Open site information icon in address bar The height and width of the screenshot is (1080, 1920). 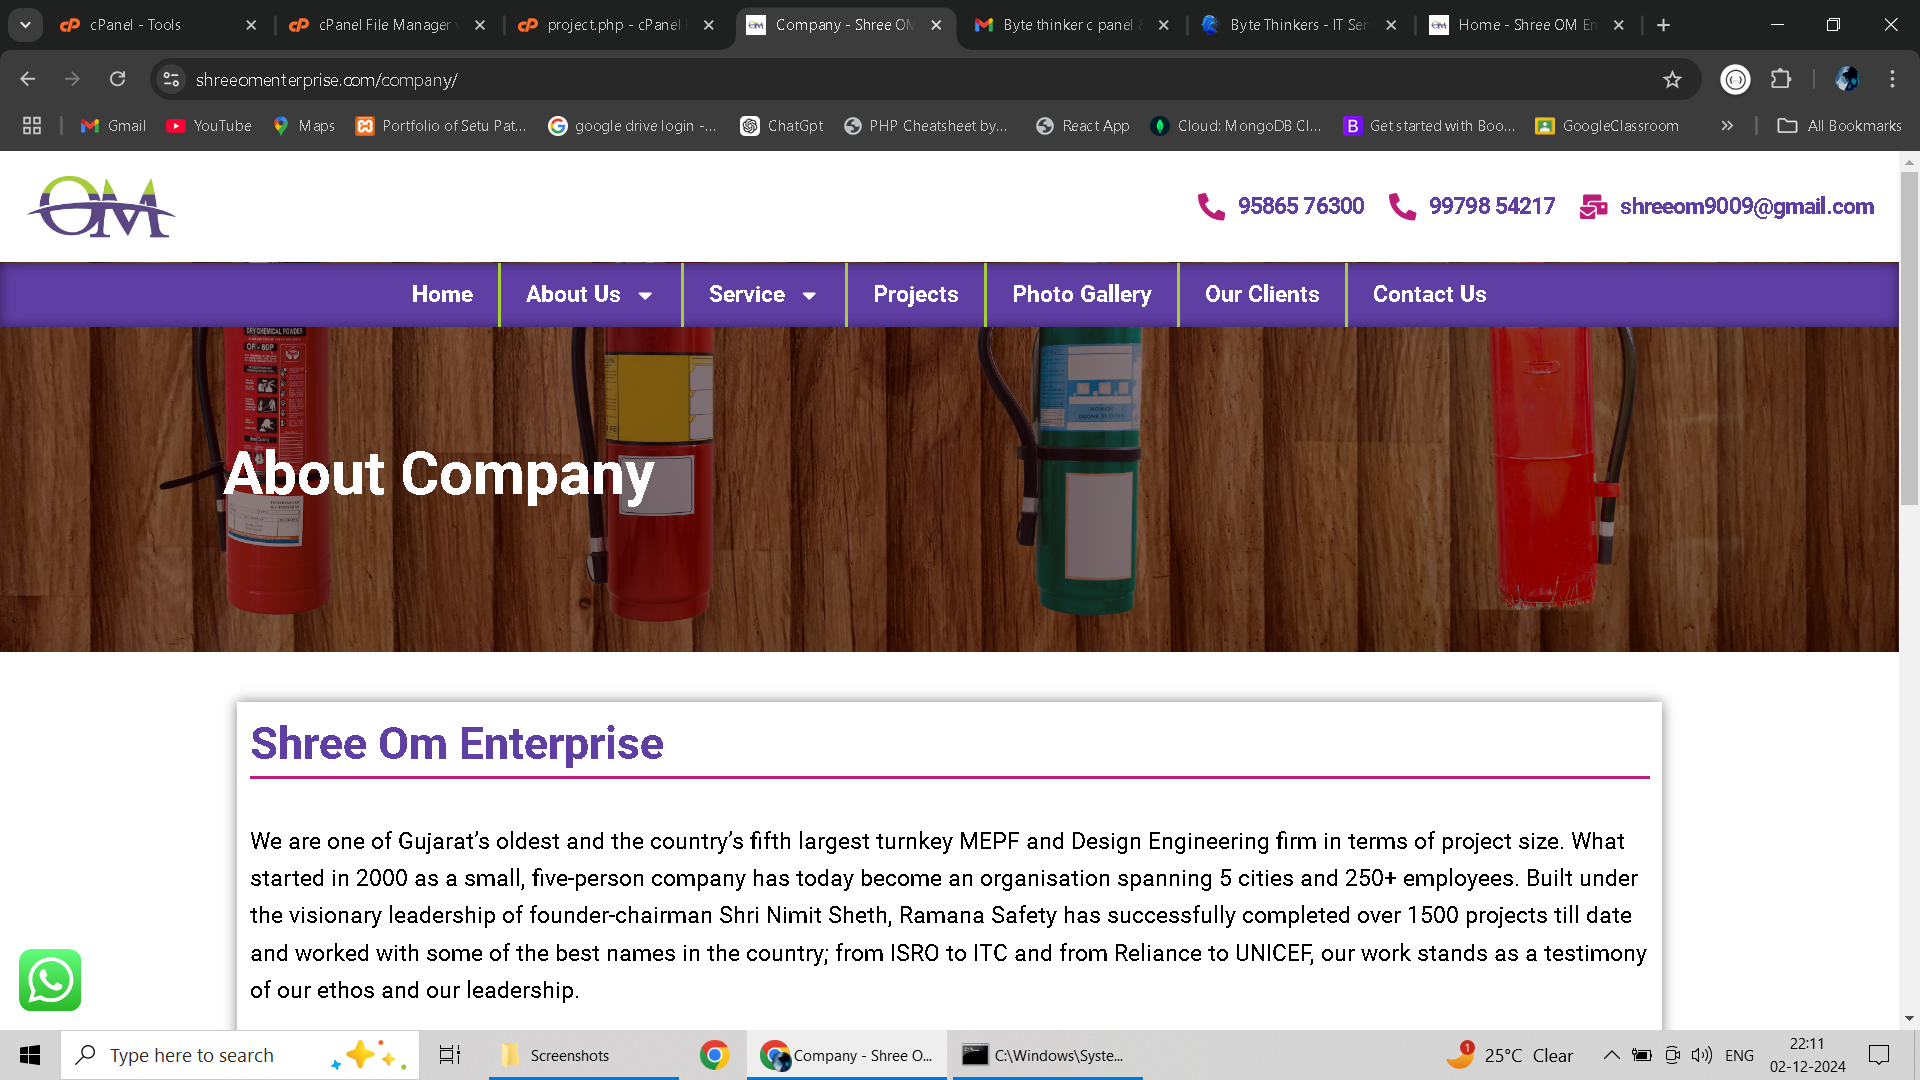[x=172, y=80]
